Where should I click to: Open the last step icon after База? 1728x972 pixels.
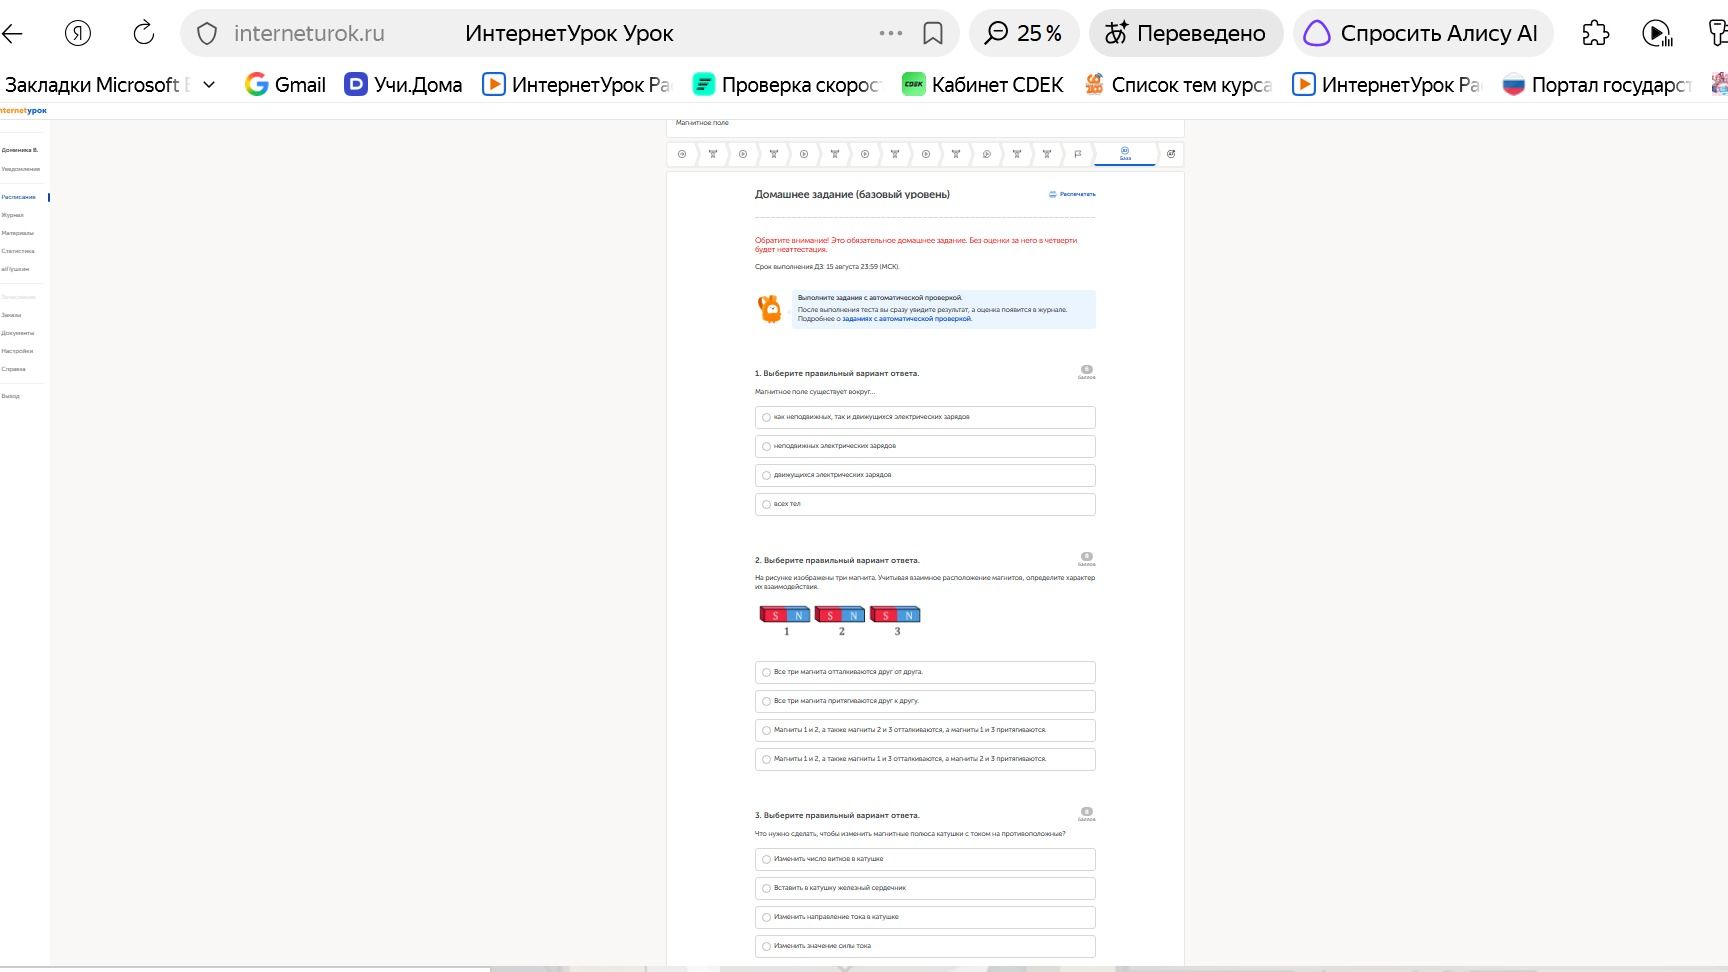coord(1171,154)
